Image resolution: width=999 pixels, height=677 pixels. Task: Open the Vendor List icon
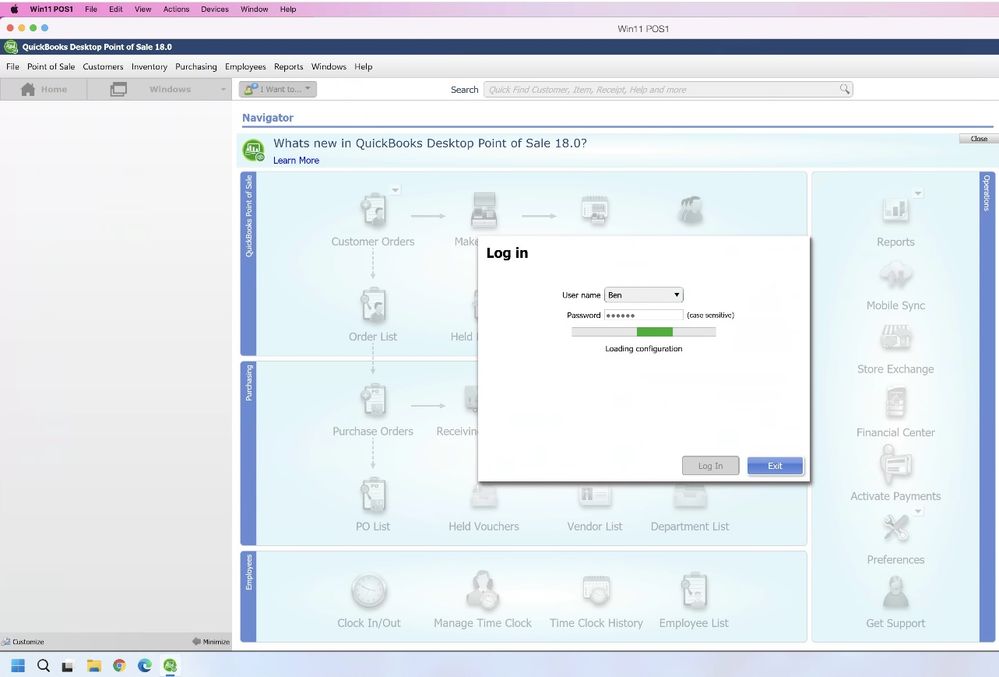595,495
